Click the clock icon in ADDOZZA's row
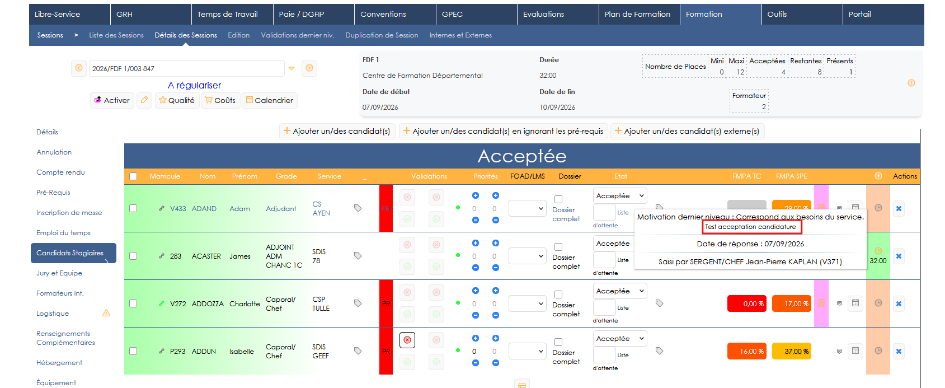 (878, 303)
